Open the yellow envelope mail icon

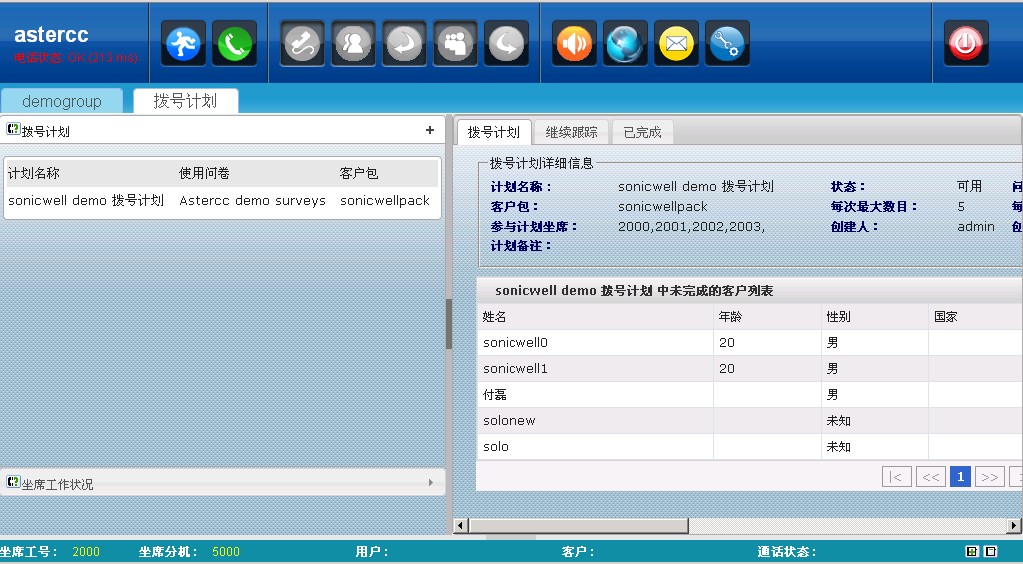pyautogui.click(x=677, y=44)
